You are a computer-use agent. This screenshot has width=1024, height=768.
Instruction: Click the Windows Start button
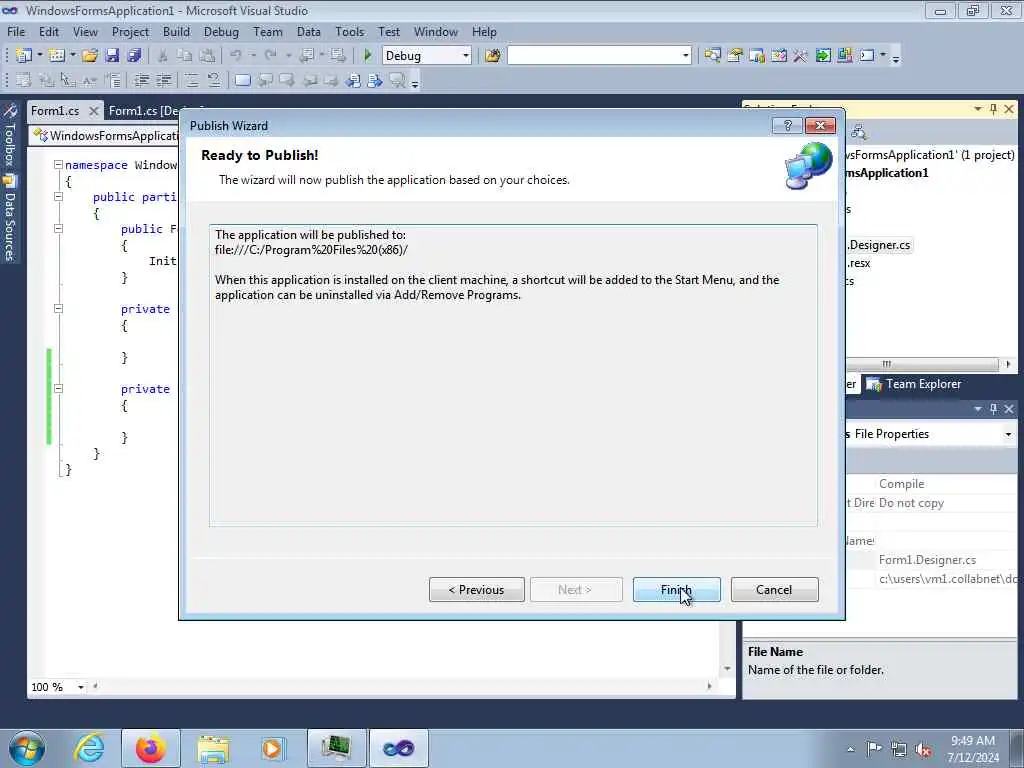coord(27,748)
